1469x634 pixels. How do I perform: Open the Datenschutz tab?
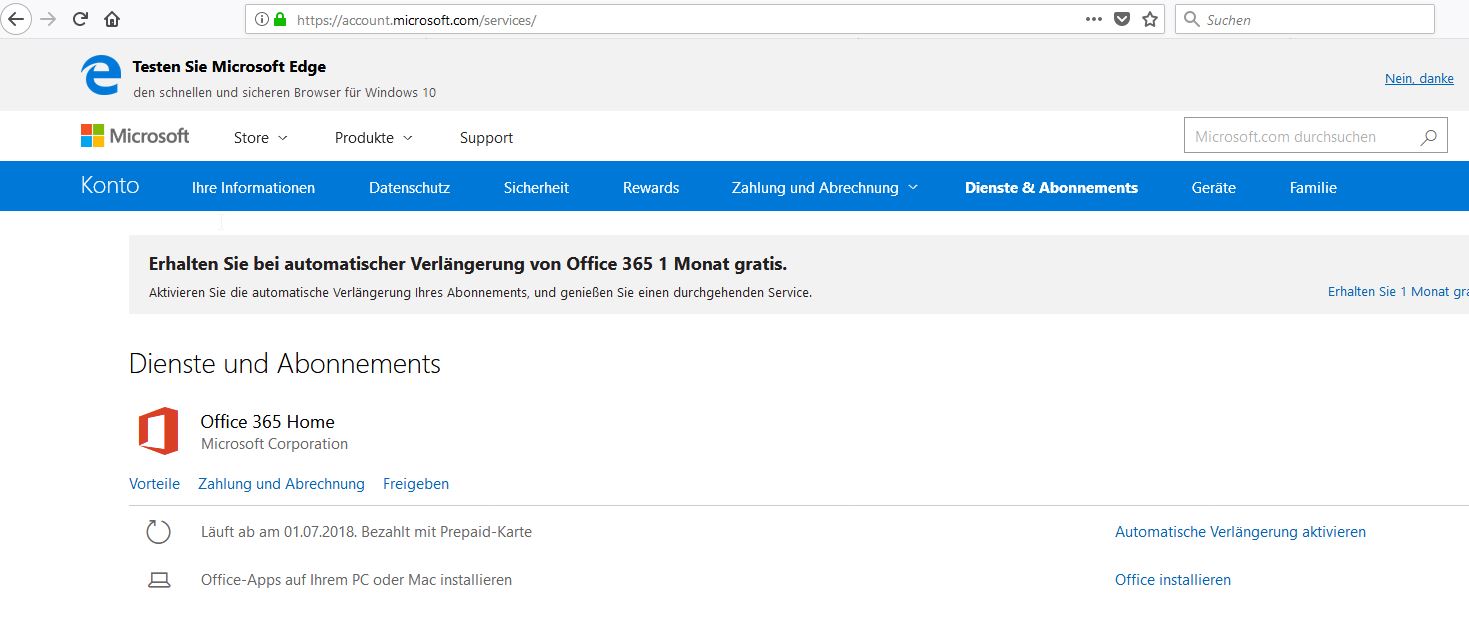[409, 187]
